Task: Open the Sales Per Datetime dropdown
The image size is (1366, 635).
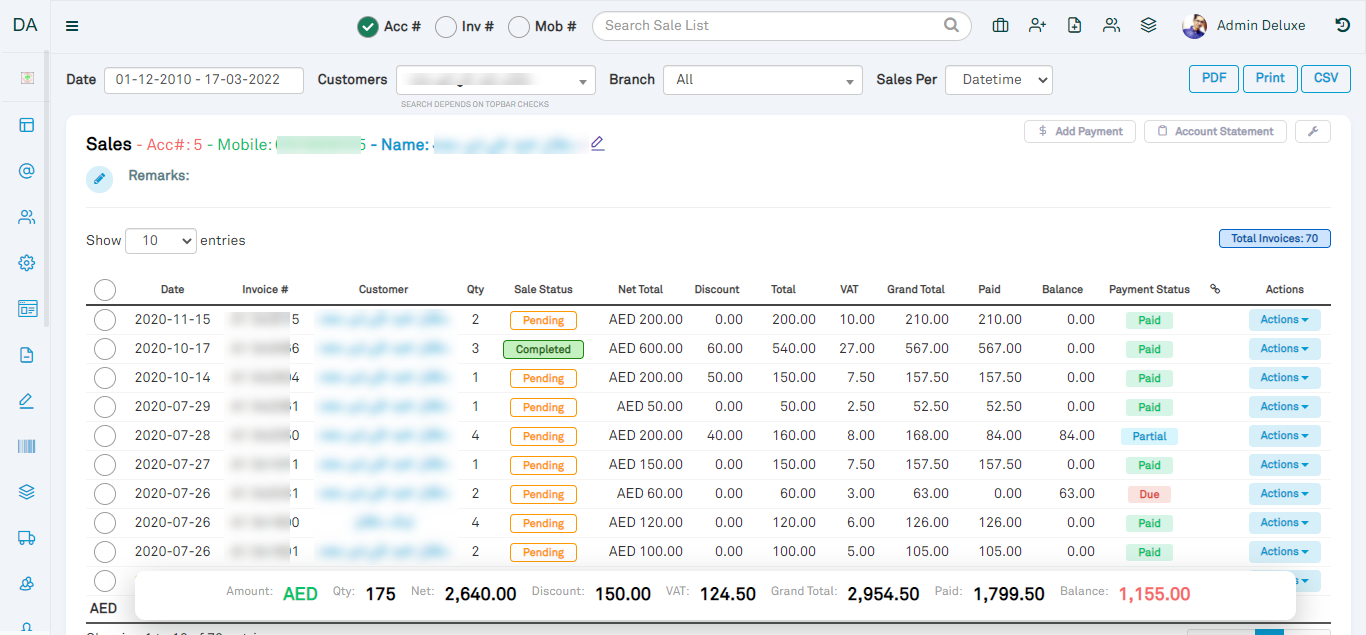Action: 999,80
